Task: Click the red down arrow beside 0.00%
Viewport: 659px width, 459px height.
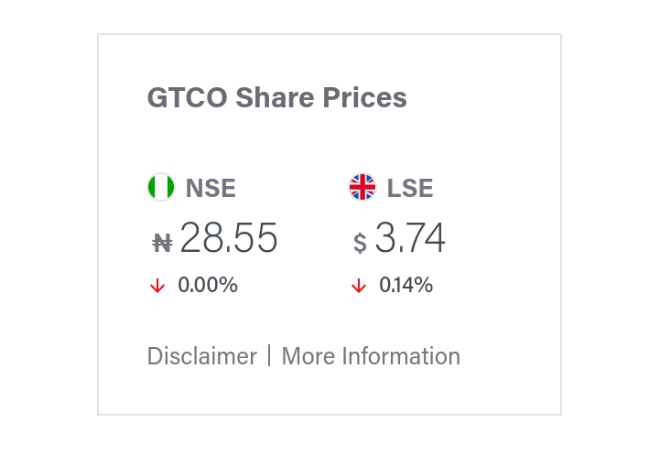Action: pyautogui.click(x=157, y=286)
